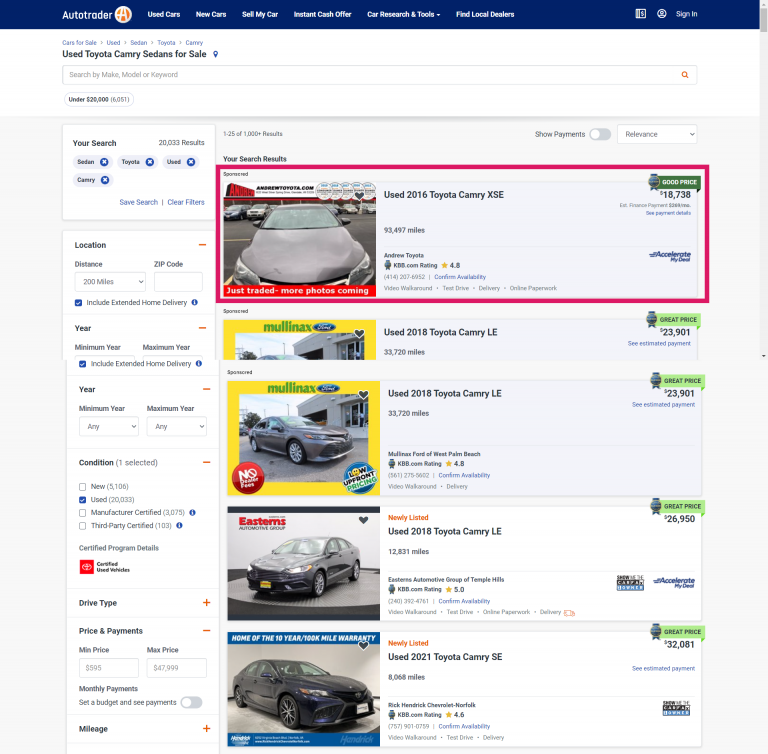
Task: Click Accelerate My Deal logo on Easterns listing
Action: [x=674, y=583]
